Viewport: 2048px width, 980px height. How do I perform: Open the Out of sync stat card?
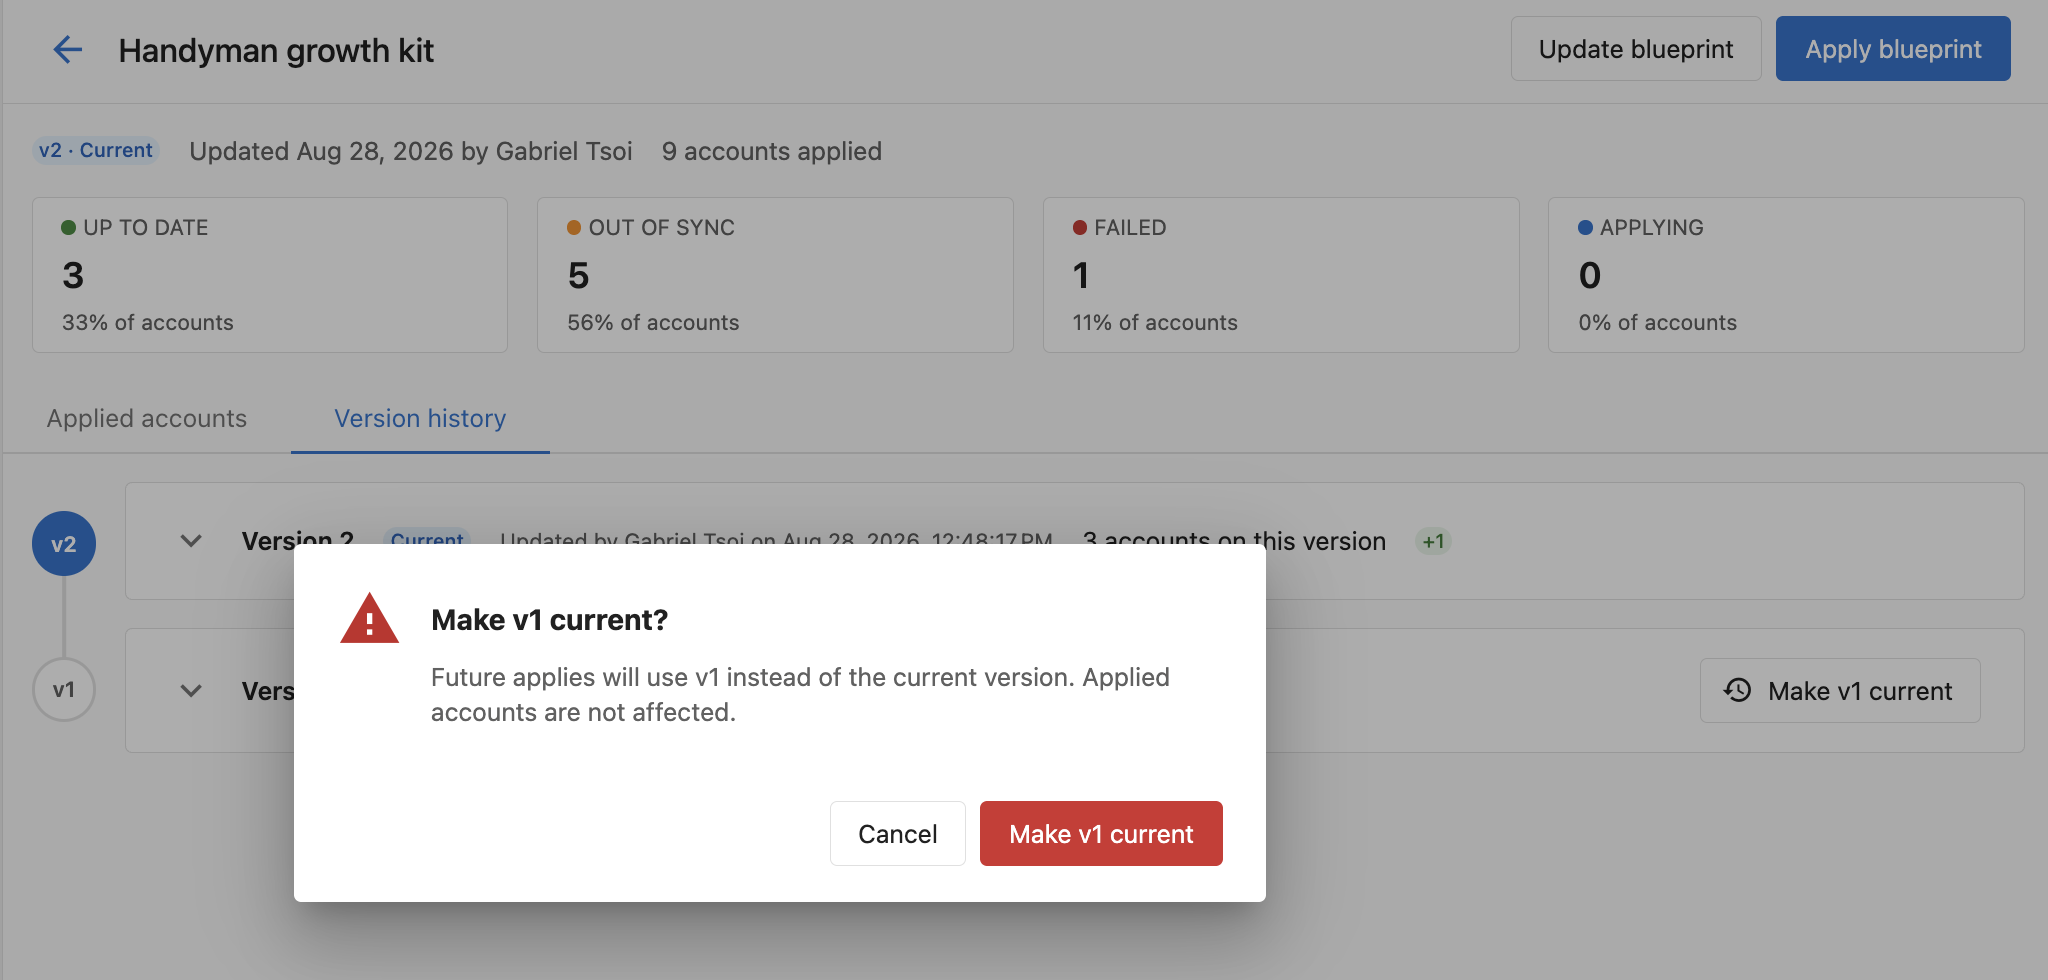(775, 275)
